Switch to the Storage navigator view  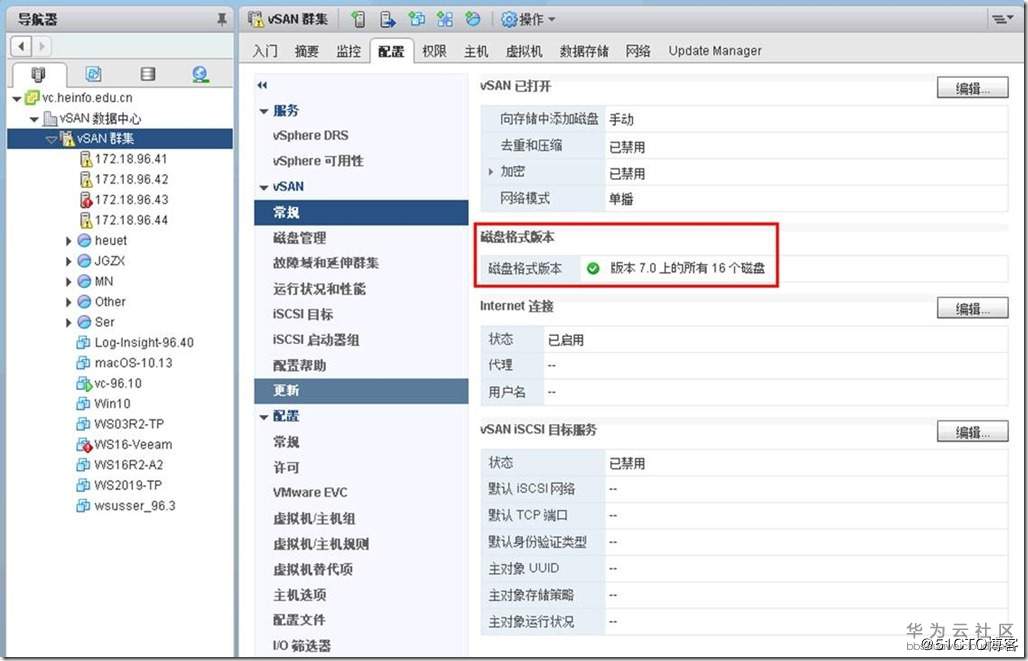click(148, 74)
